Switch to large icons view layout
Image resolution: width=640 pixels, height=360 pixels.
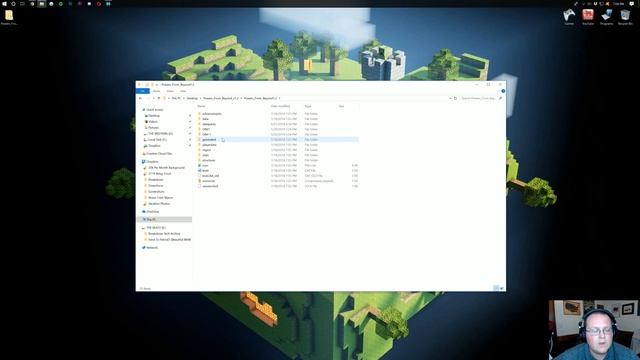click(502, 288)
